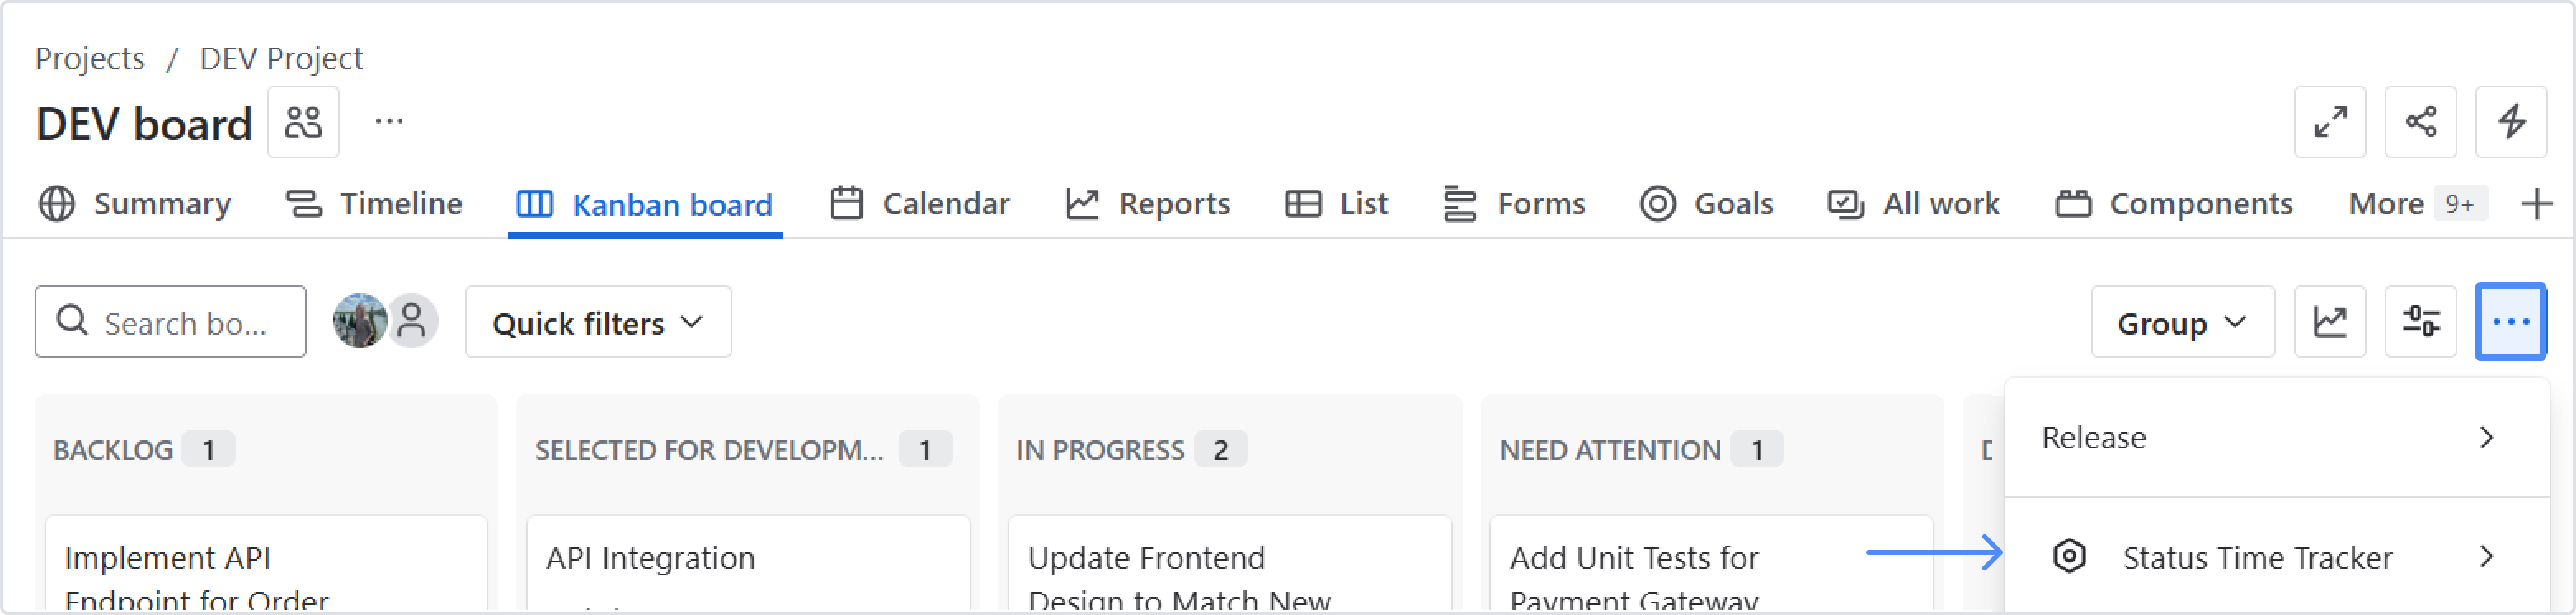Open the automation lightning bolt menu
Screen dimensions: 2576x615
click(2510, 122)
